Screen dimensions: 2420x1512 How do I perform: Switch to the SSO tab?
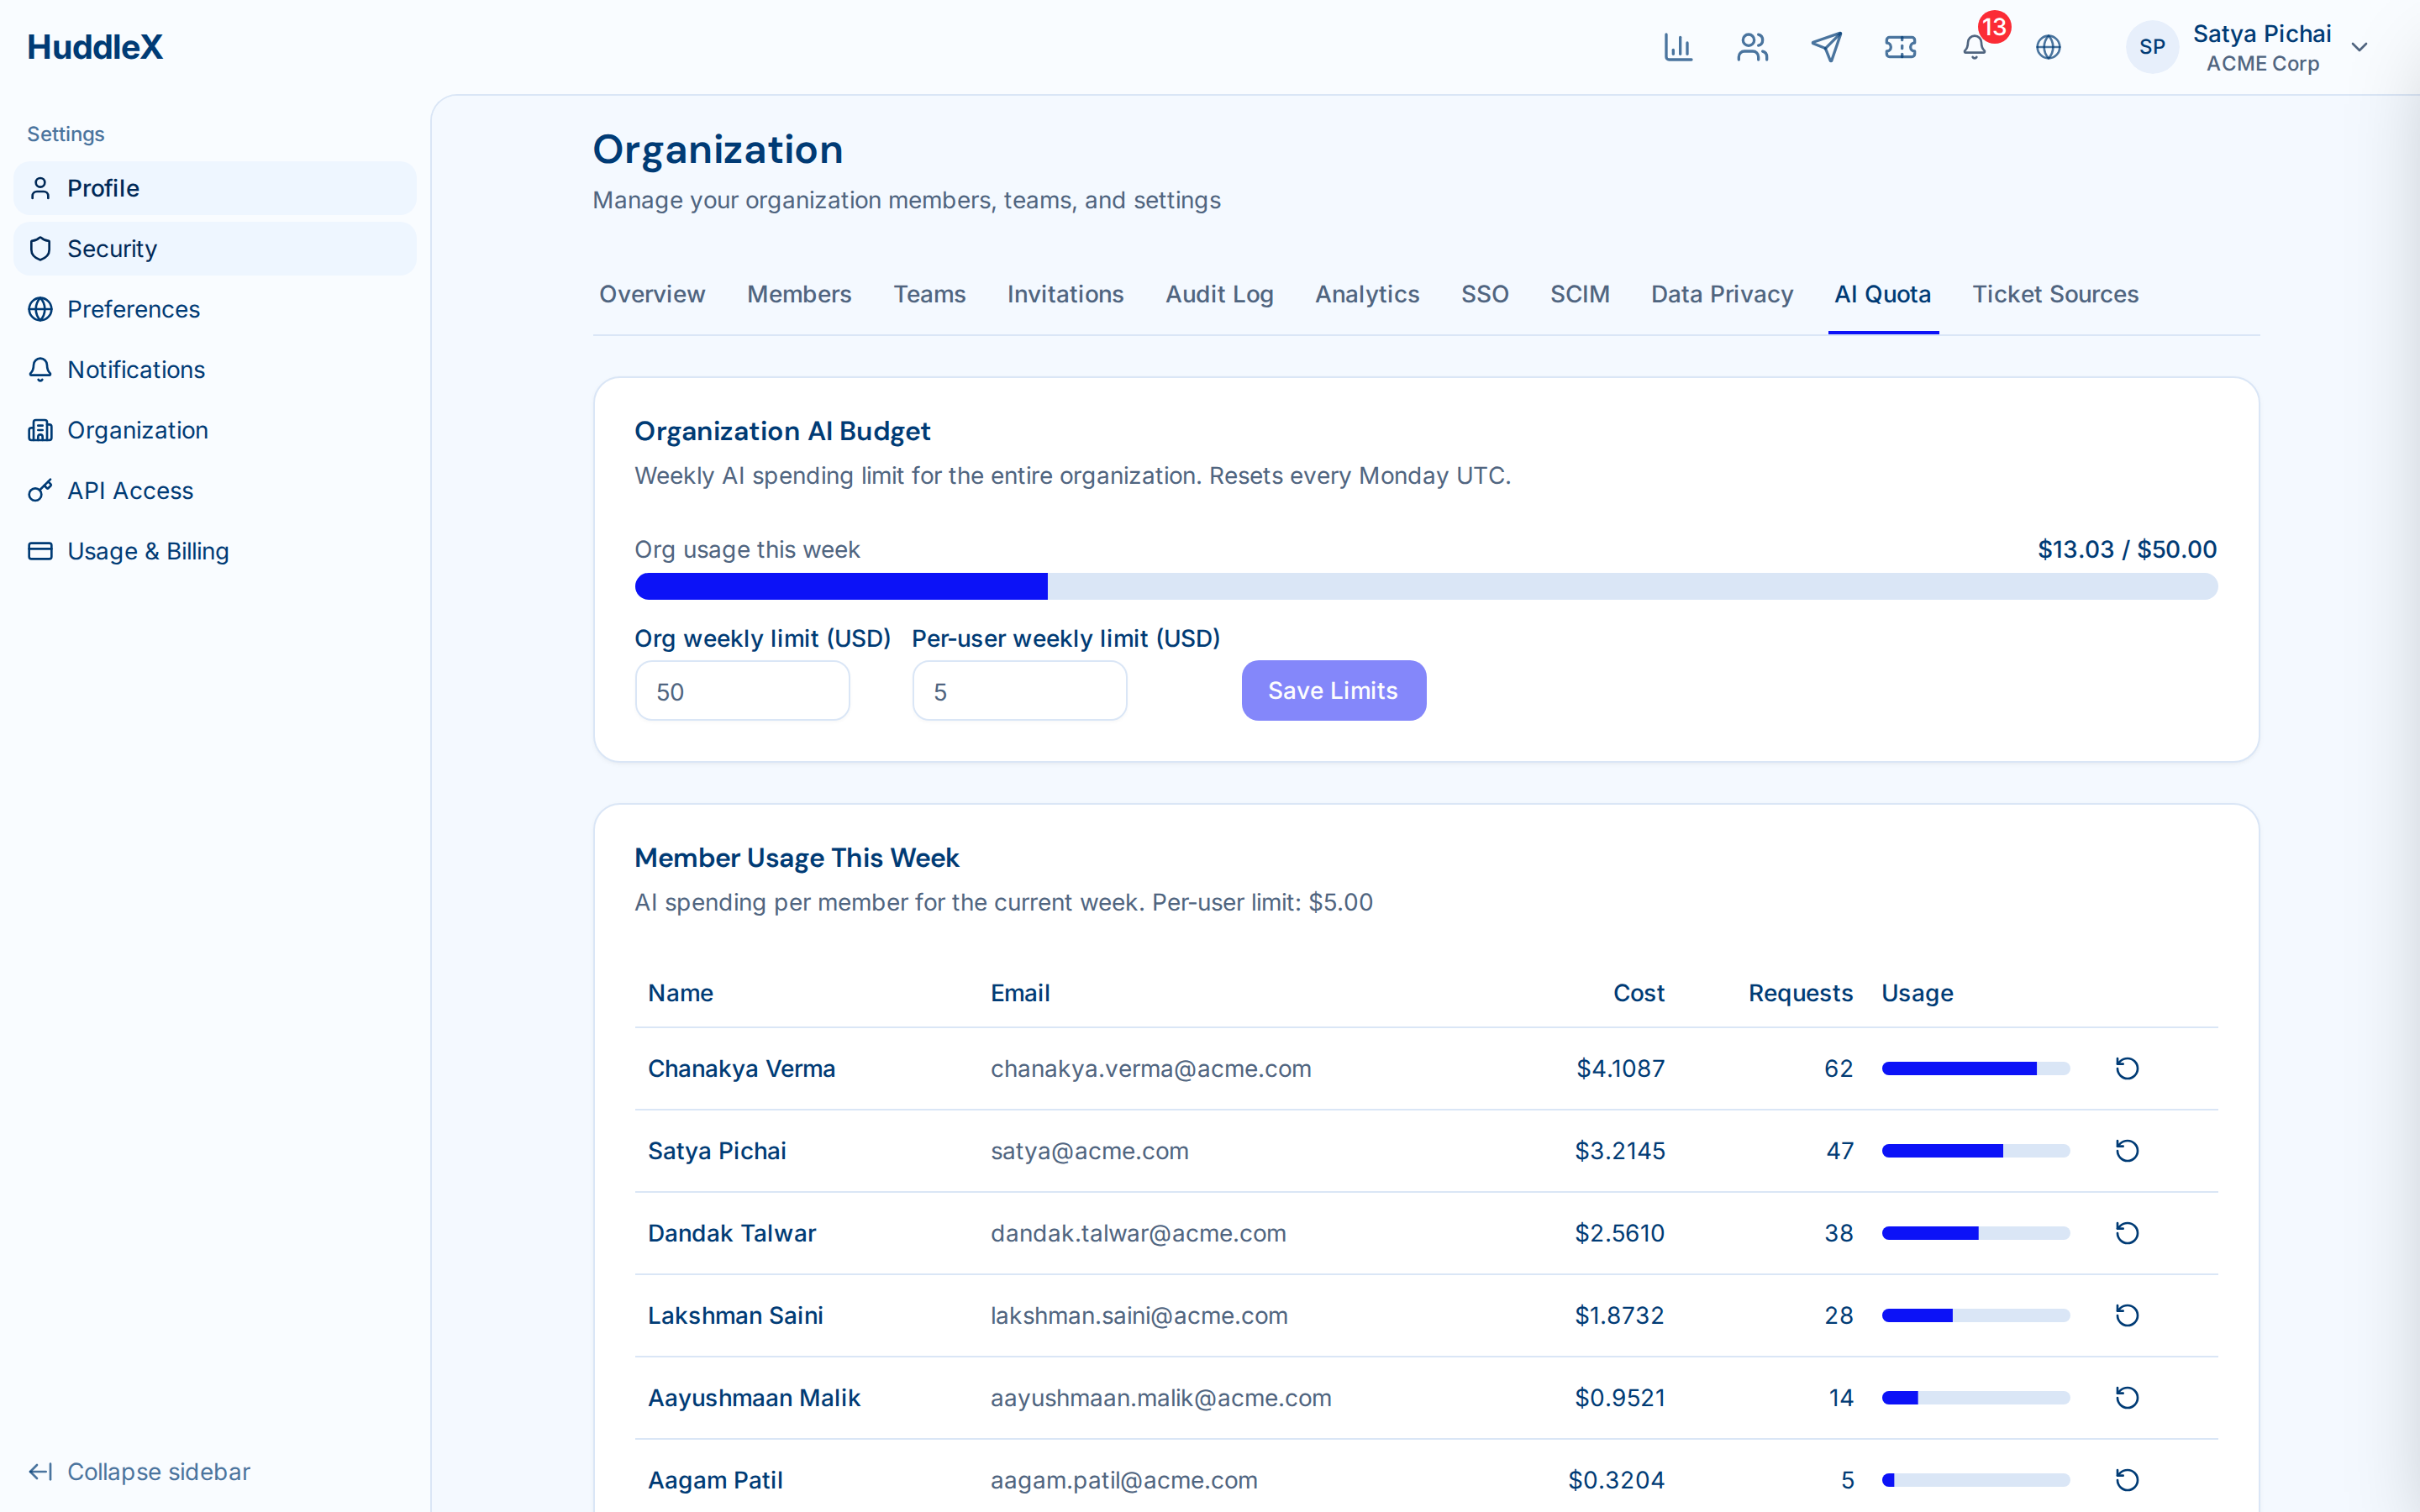point(1484,294)
